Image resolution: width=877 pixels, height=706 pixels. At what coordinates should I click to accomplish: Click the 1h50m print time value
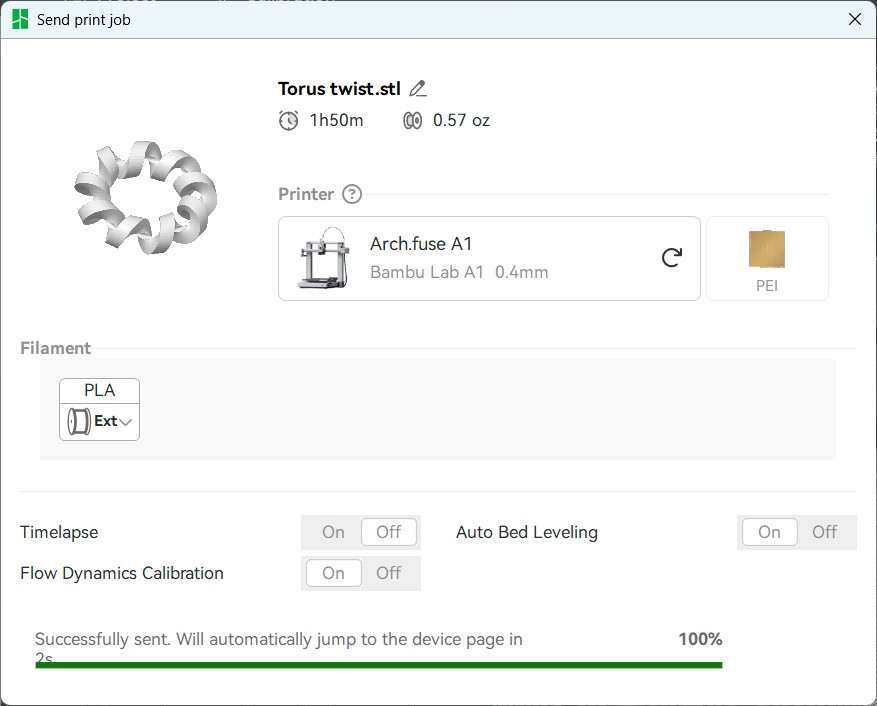pyautogui.click(x=337, y=120)
